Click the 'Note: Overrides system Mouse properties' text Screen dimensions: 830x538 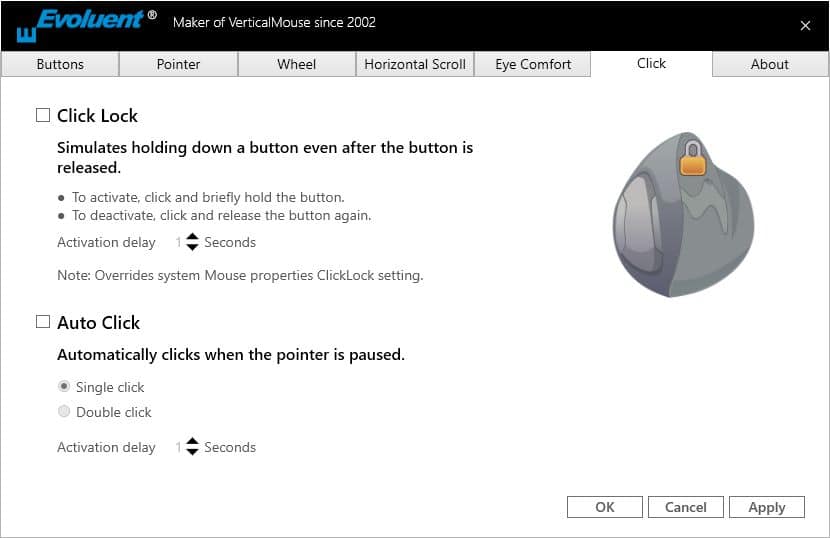tap(240, 275)
